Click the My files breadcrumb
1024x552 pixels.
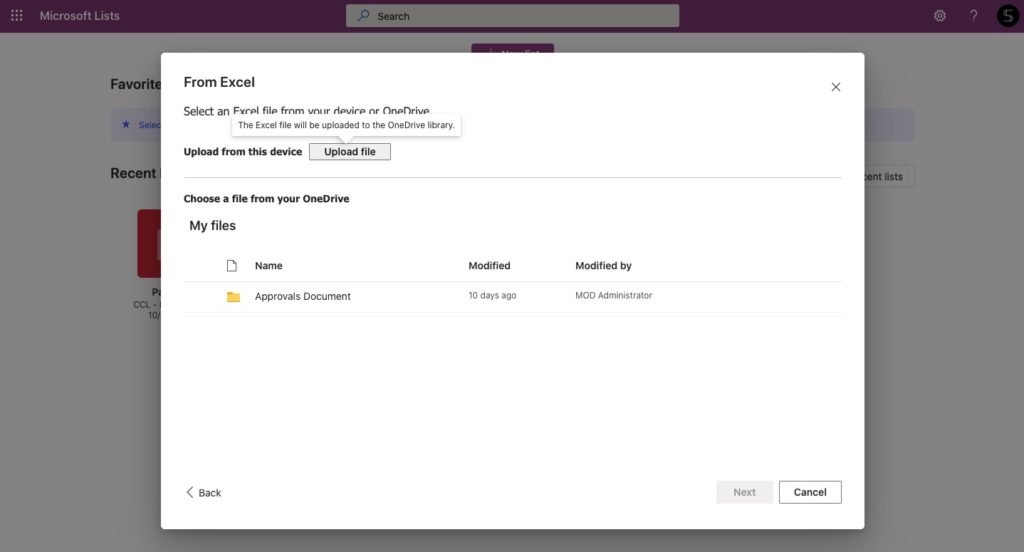click(212, 225)
